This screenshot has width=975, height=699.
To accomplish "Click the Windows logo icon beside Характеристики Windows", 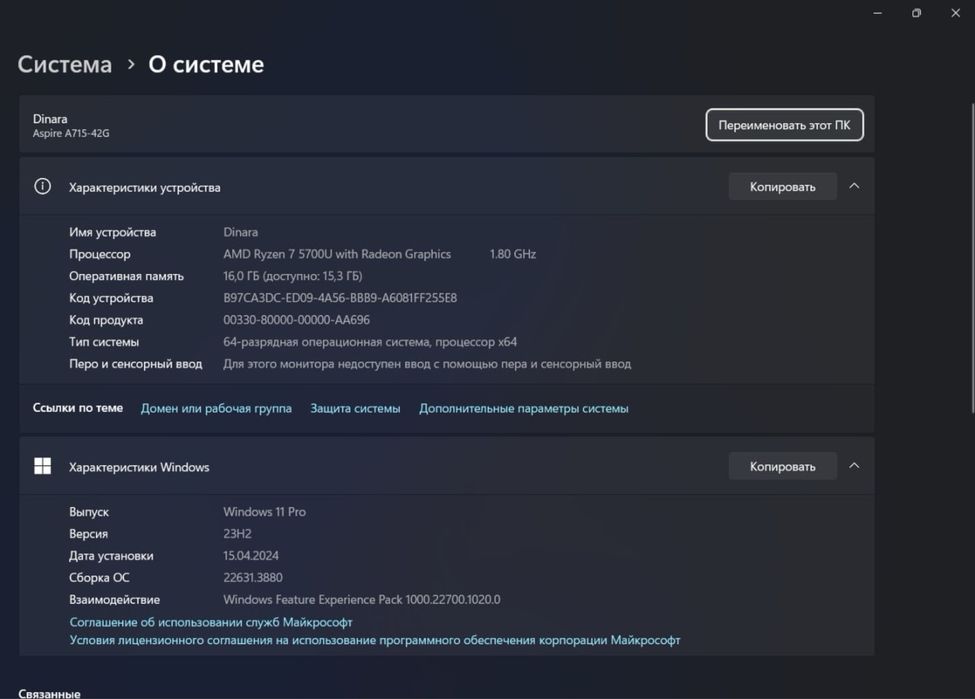I will tap(42, 466).
